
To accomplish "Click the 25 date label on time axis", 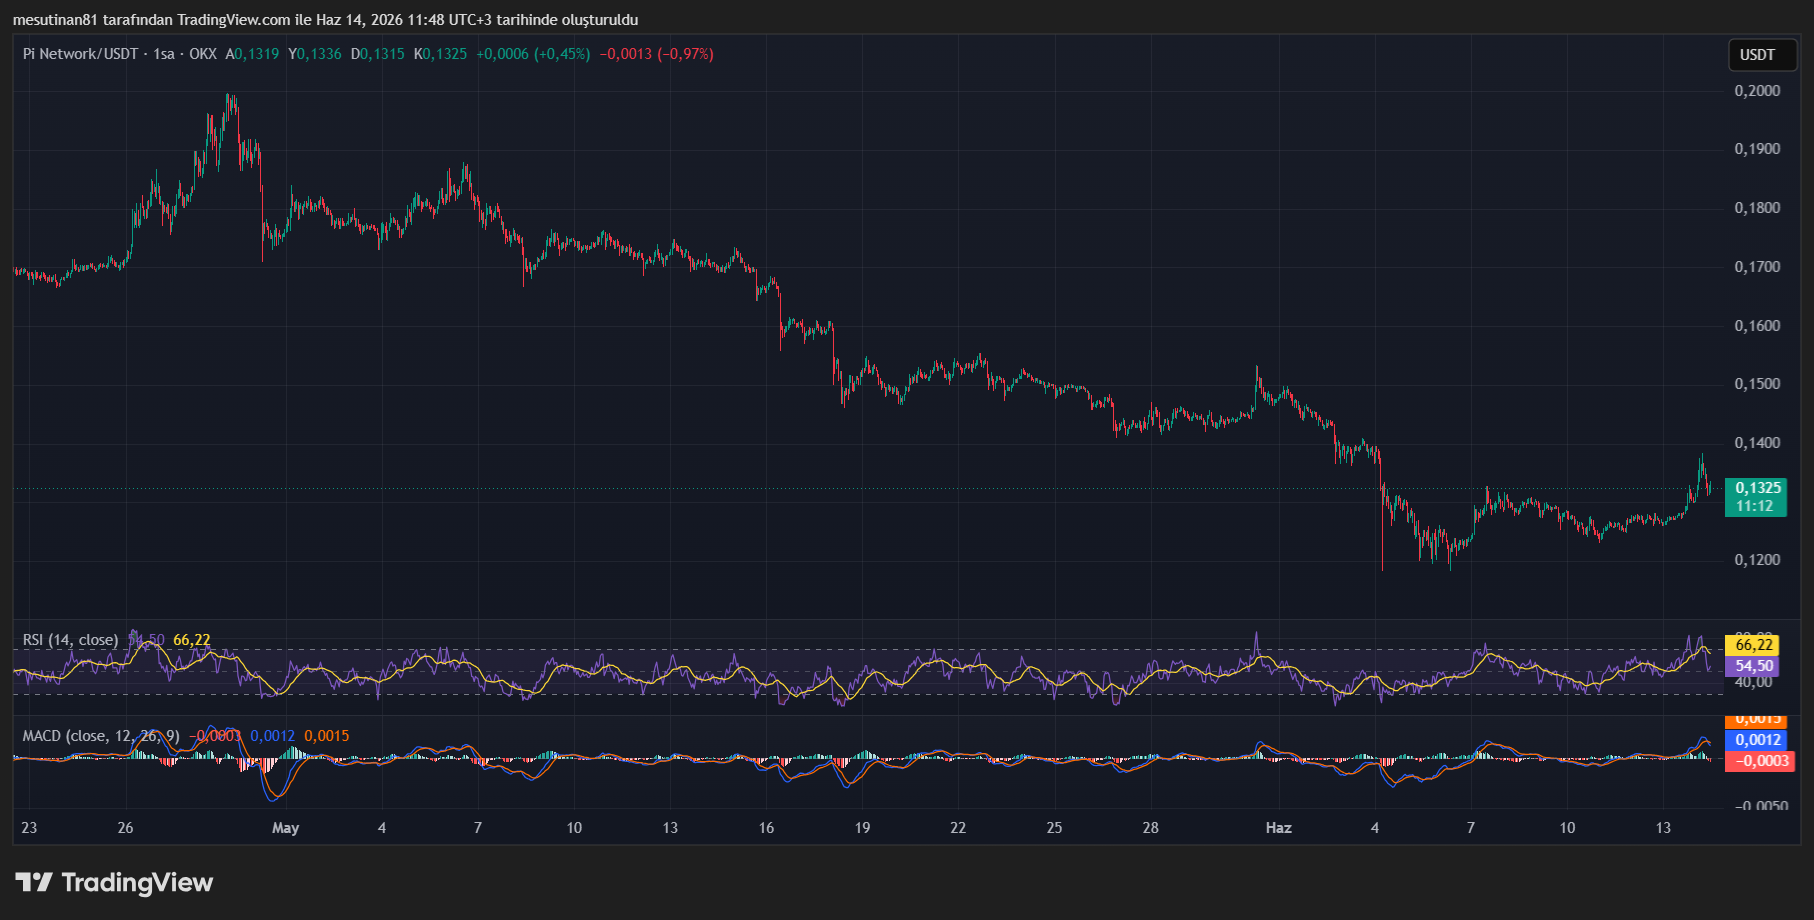I will (x=1054, y=828).
